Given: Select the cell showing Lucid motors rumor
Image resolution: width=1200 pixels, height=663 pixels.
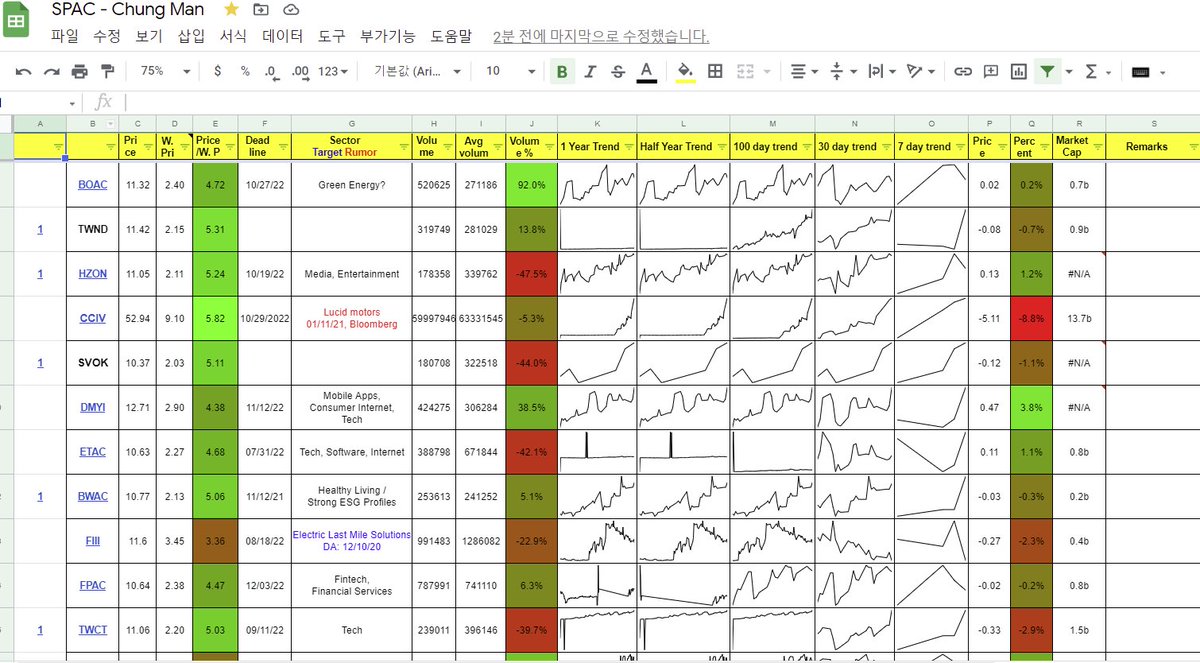Looking at the screenshot, I should click(351, 318).
